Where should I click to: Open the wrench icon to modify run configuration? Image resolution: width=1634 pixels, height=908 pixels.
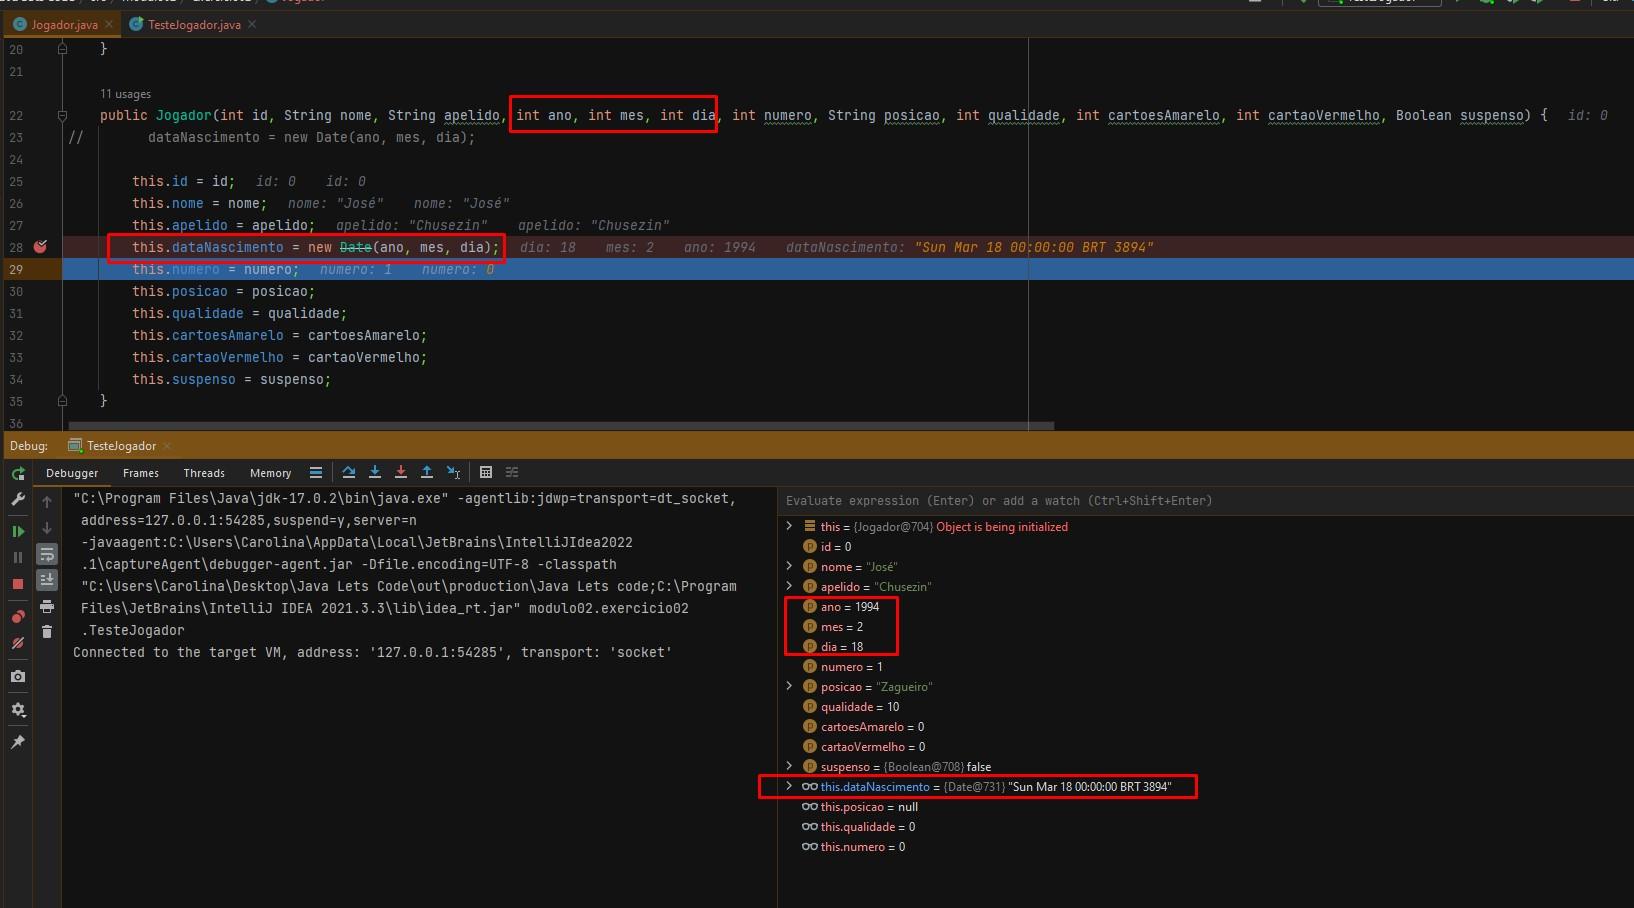[x=18, y=499]
